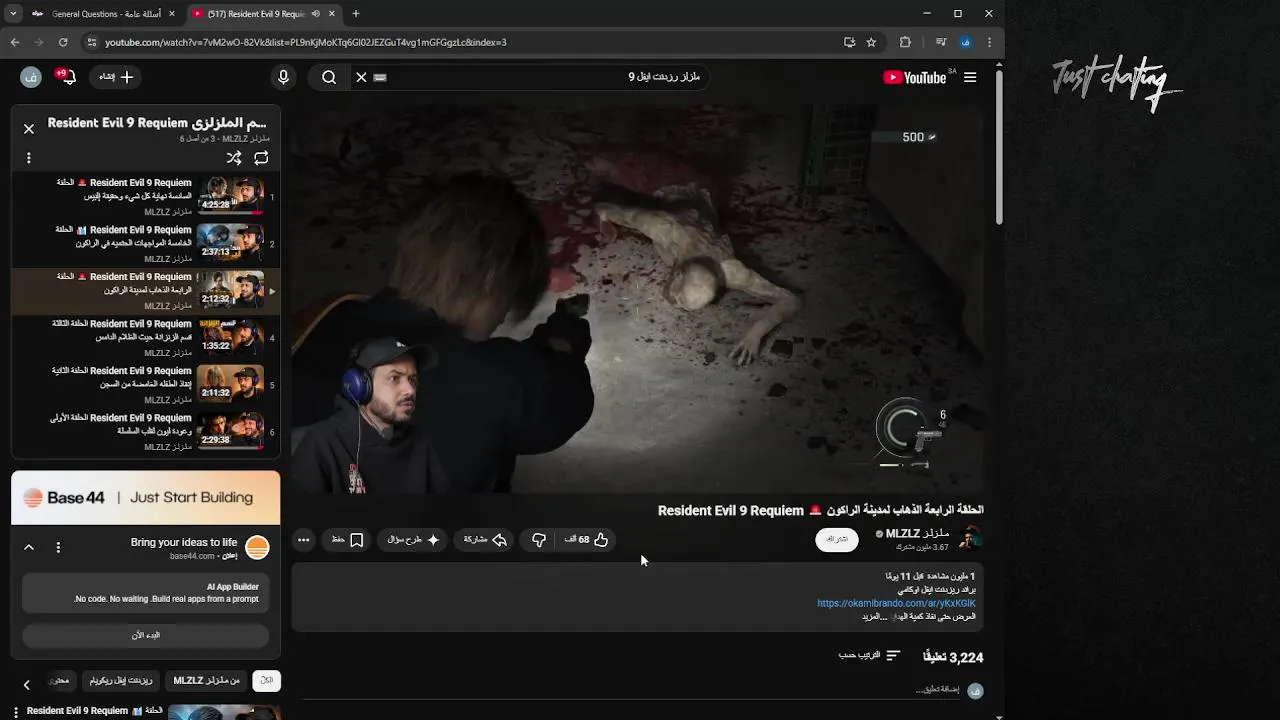This screenshot has height=720, width=1280.
Task: Open the Chrome extensions puzzle icon
Action: point(905,42)
